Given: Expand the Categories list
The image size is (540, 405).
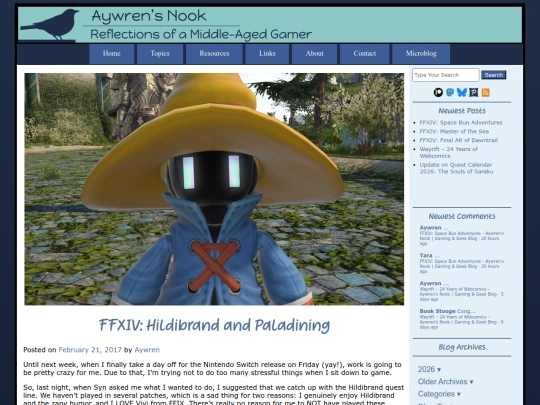Looking at the screenshot, I should [x=439, y=394].
